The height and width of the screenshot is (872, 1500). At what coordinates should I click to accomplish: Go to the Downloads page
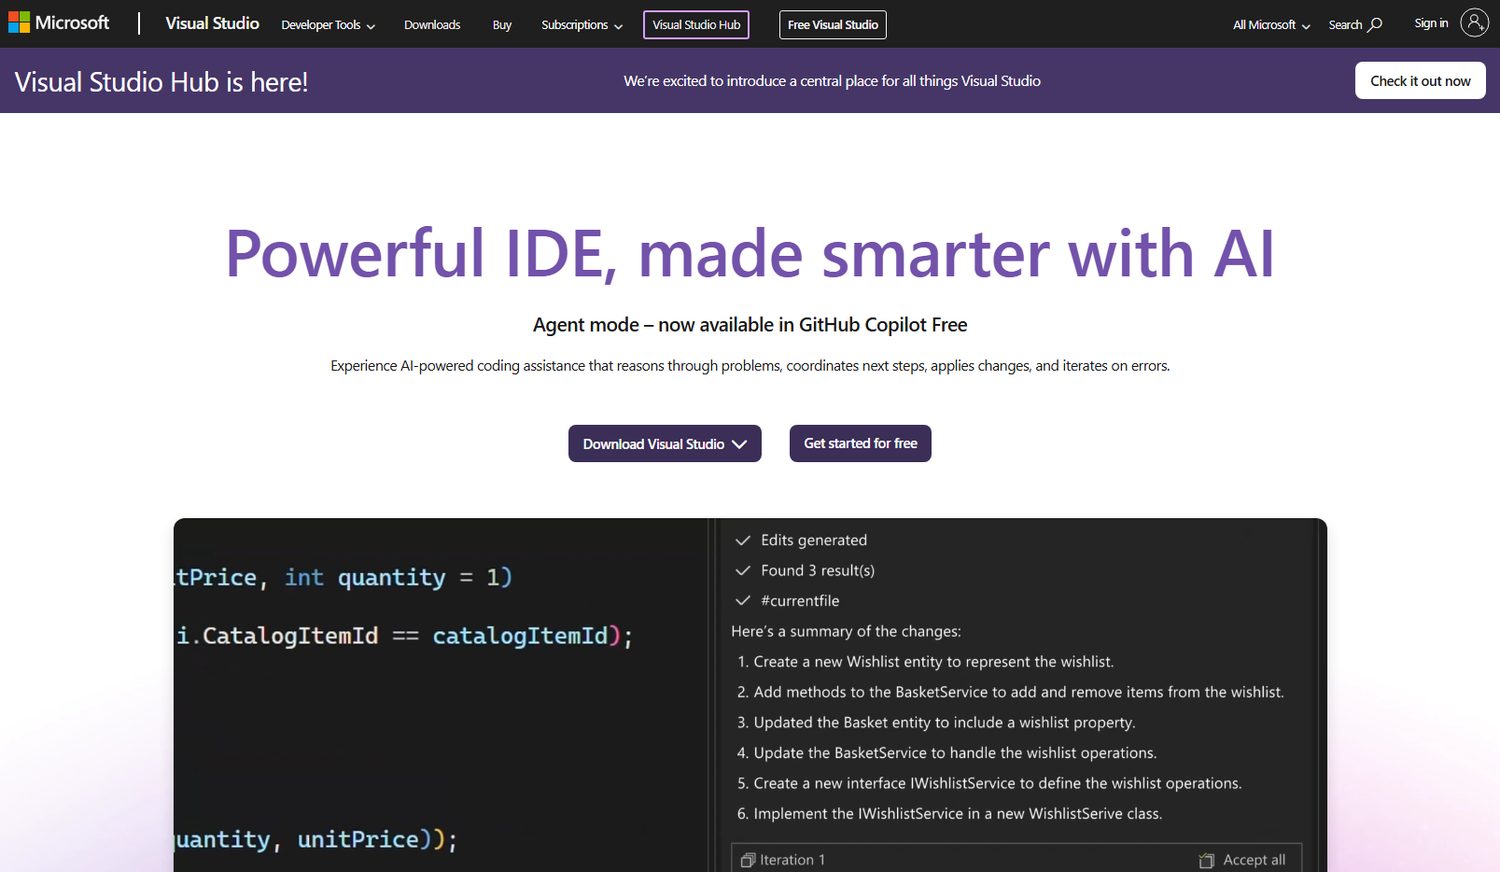(x=432, y=25)
